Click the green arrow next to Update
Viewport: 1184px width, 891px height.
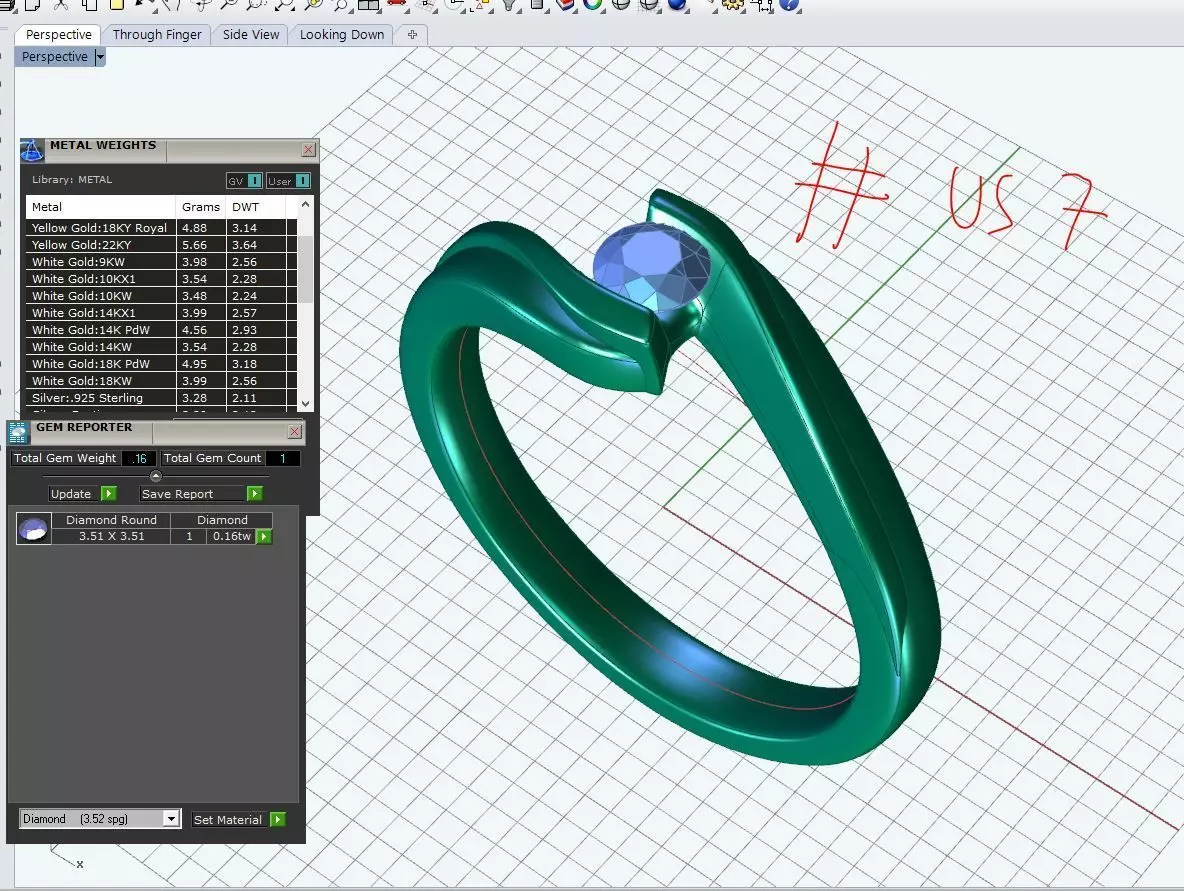(x=109, y=494)
